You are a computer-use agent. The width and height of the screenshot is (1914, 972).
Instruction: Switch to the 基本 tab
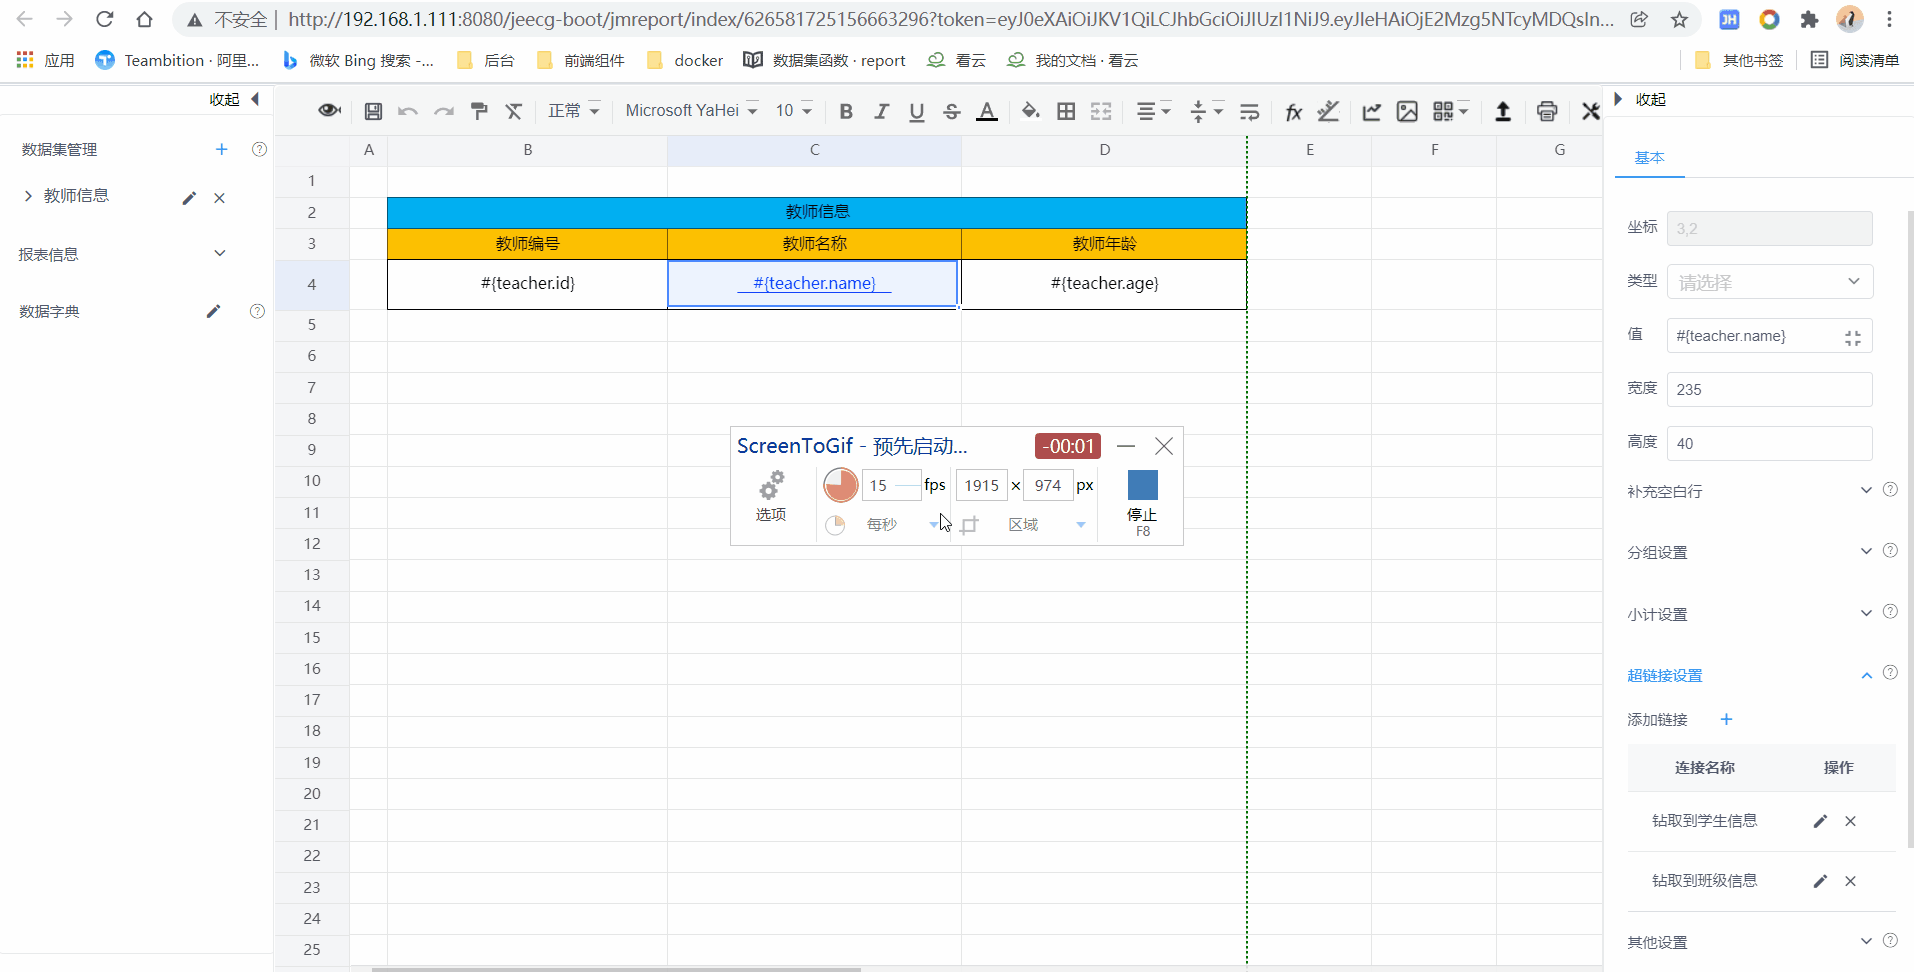(1649, 157)
